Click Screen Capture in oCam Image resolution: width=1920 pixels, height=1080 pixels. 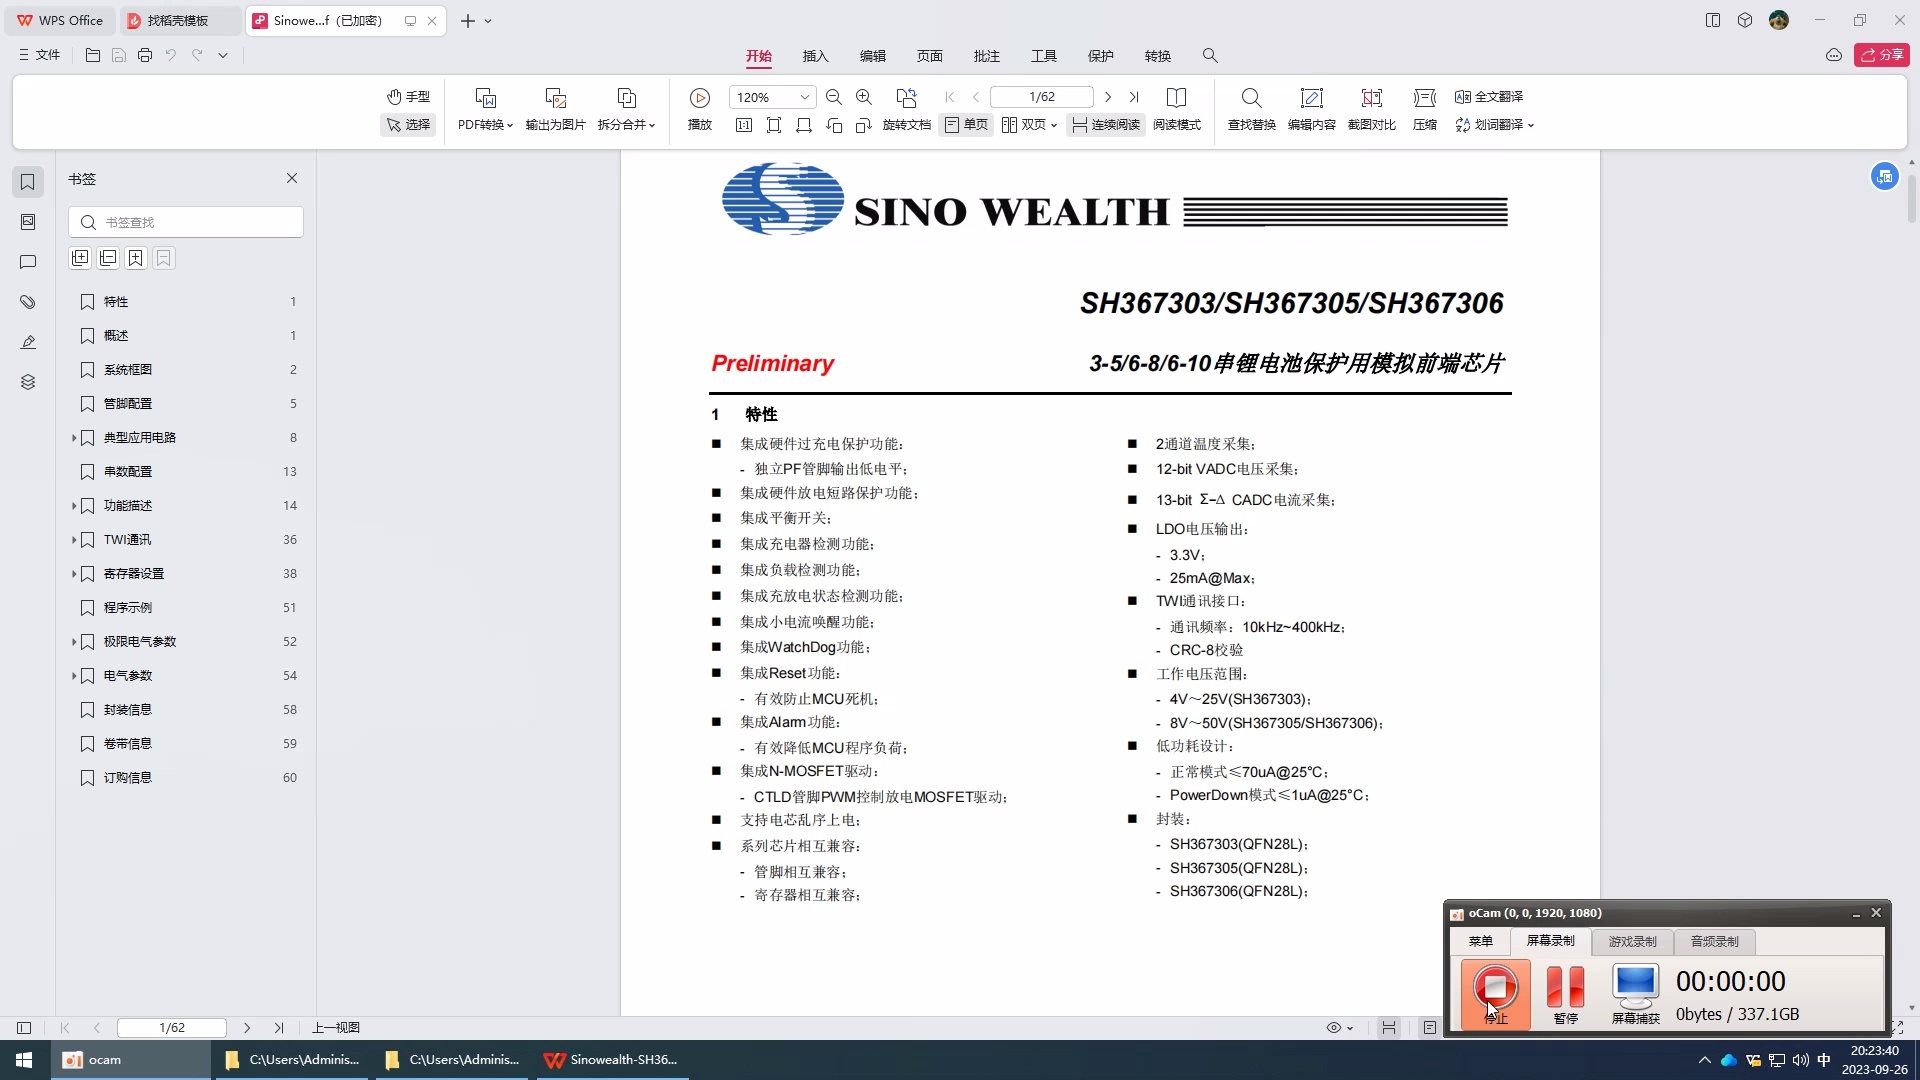[1635, 993]
